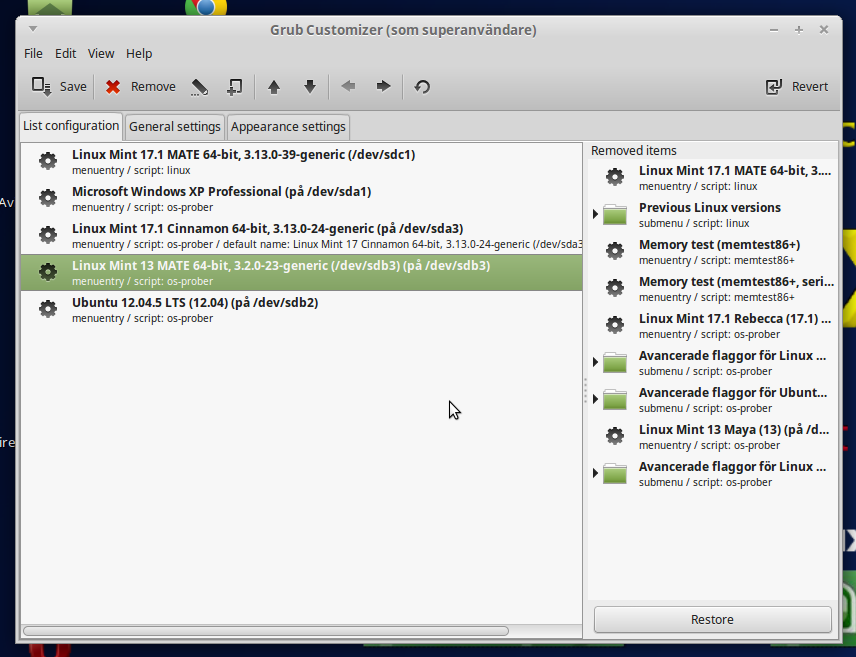Screen dimensions: 856x657
Task: Open window menu arrow in title bar
Action: click(33, 28)
